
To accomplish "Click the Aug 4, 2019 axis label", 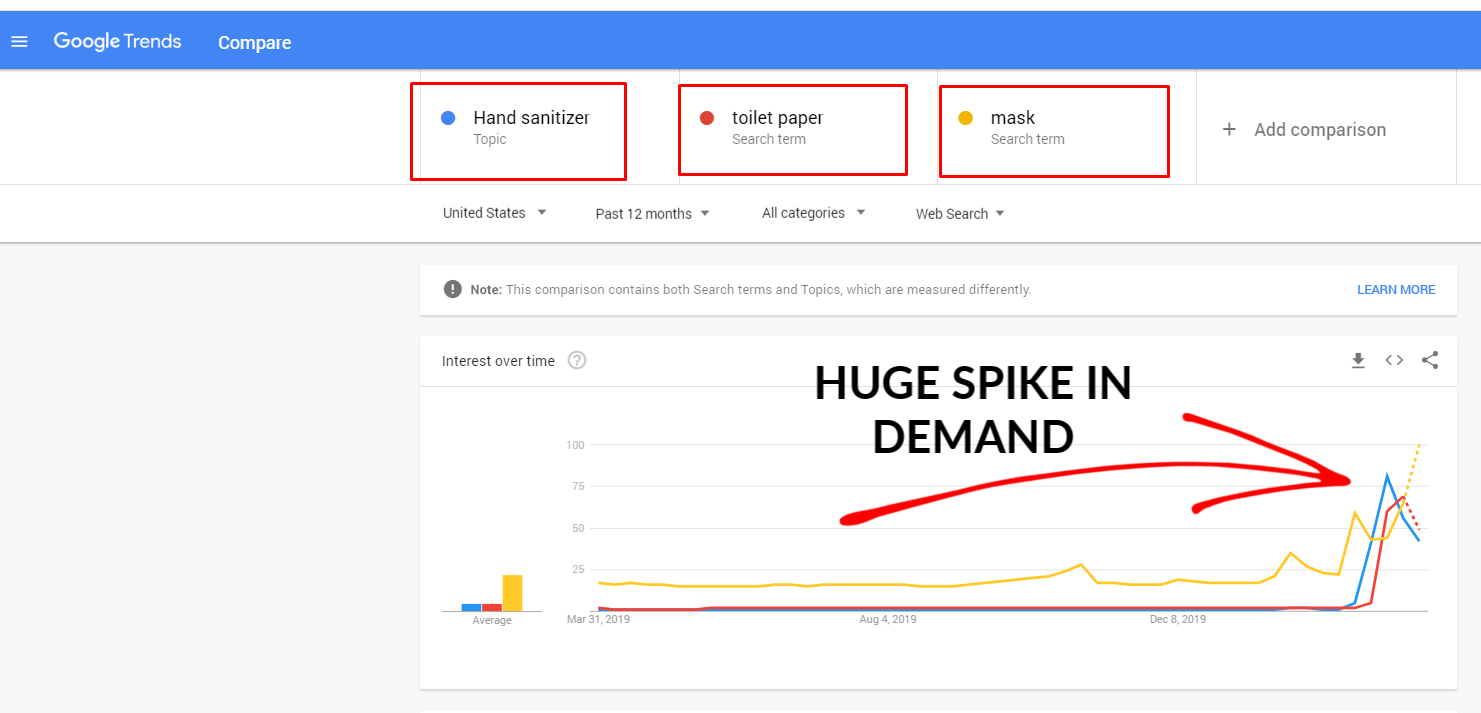I will pos(887,619).
